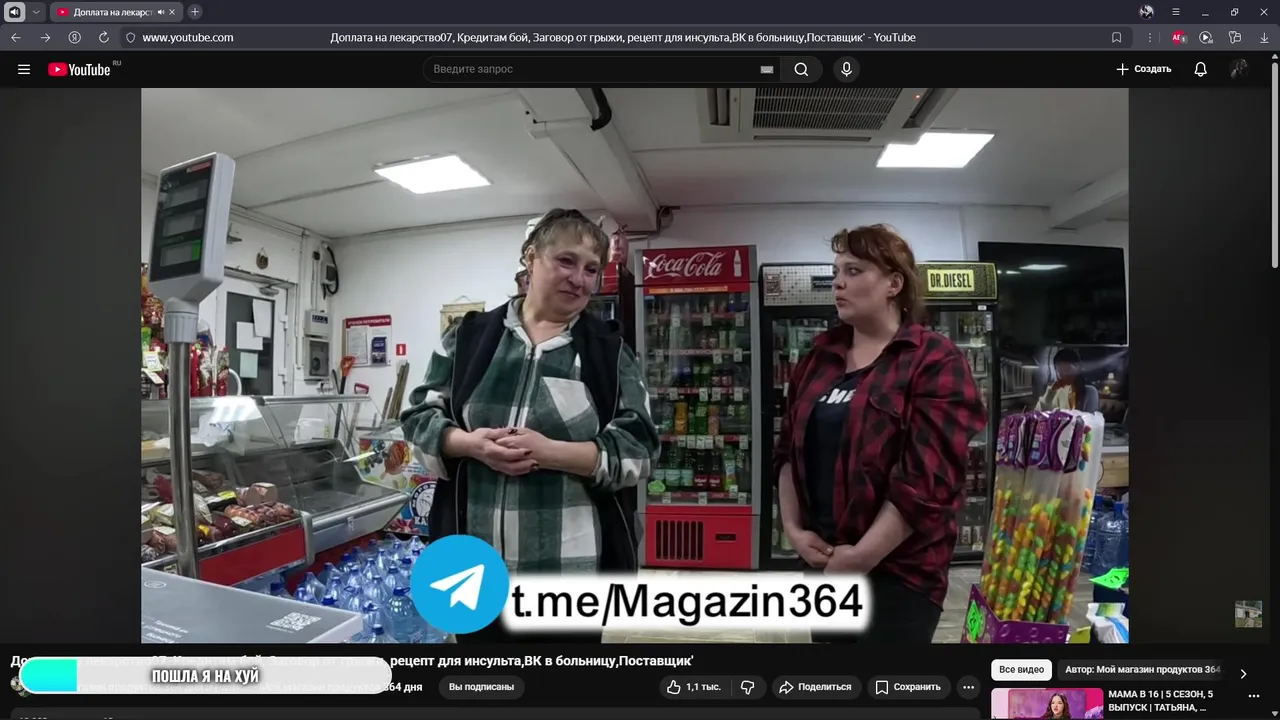Open a new browser tab
The image size is (1280, 720).
(195, 12)
